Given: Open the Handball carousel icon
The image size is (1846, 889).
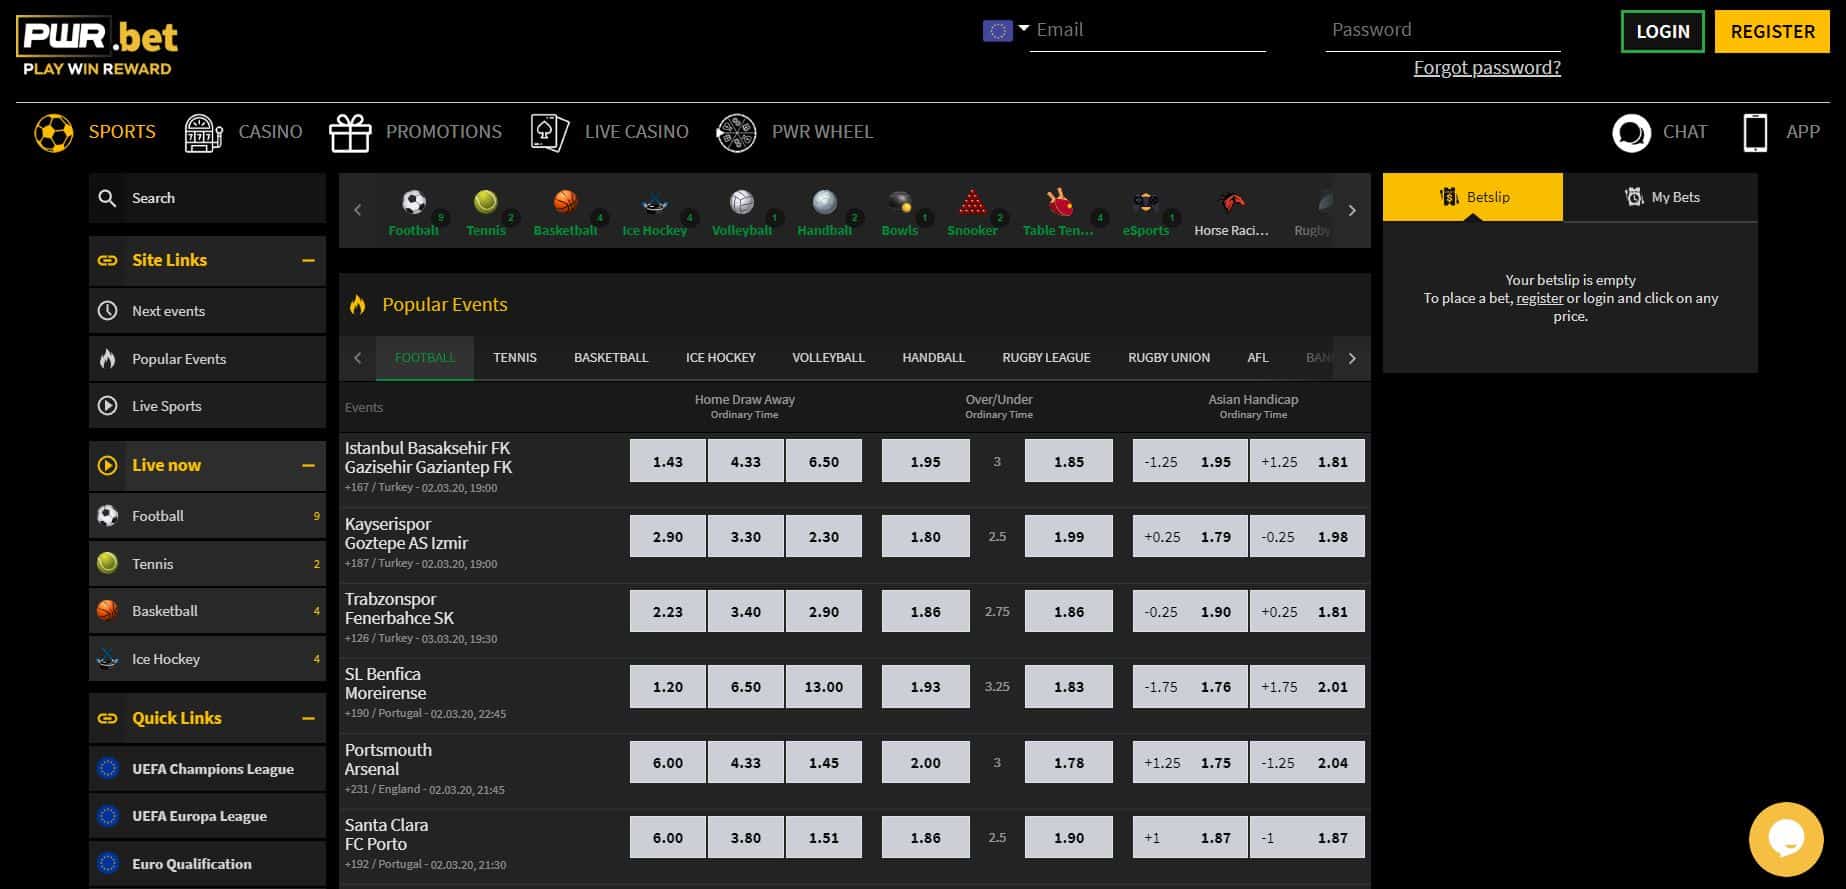Looking at the screenshot, I should tap(825, 203).
